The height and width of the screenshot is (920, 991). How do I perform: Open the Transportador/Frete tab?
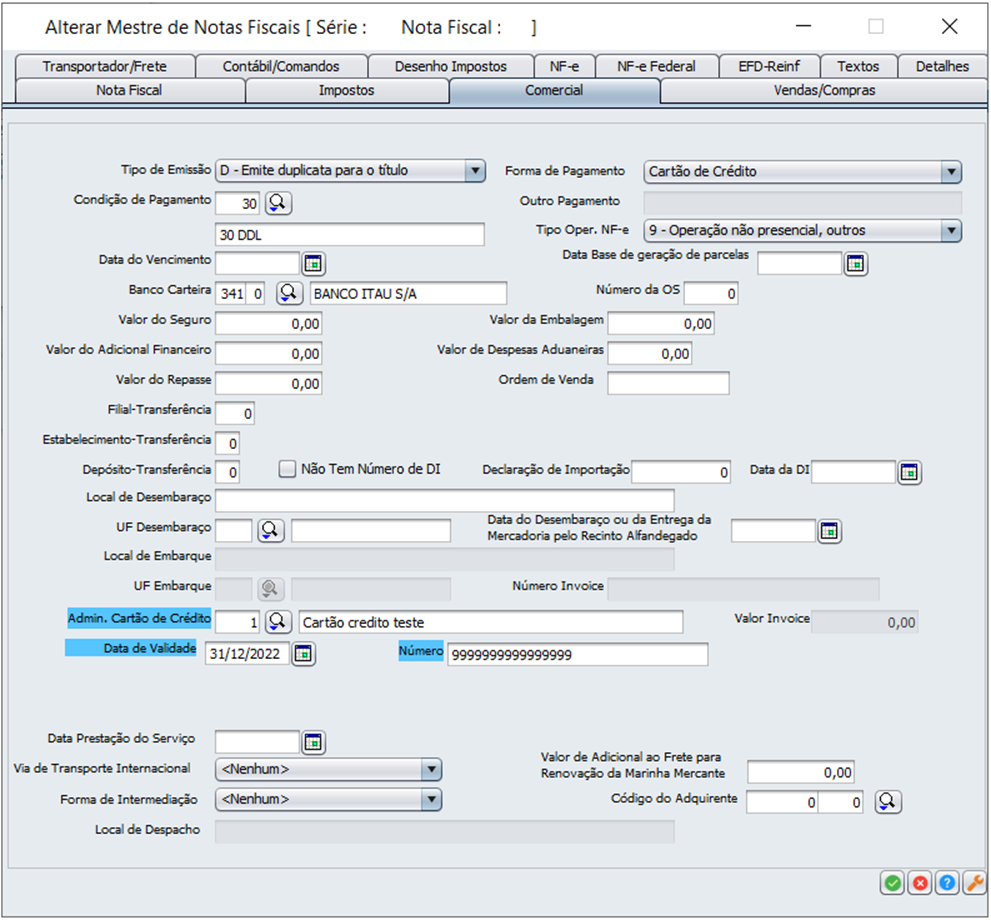click(105, 67)
